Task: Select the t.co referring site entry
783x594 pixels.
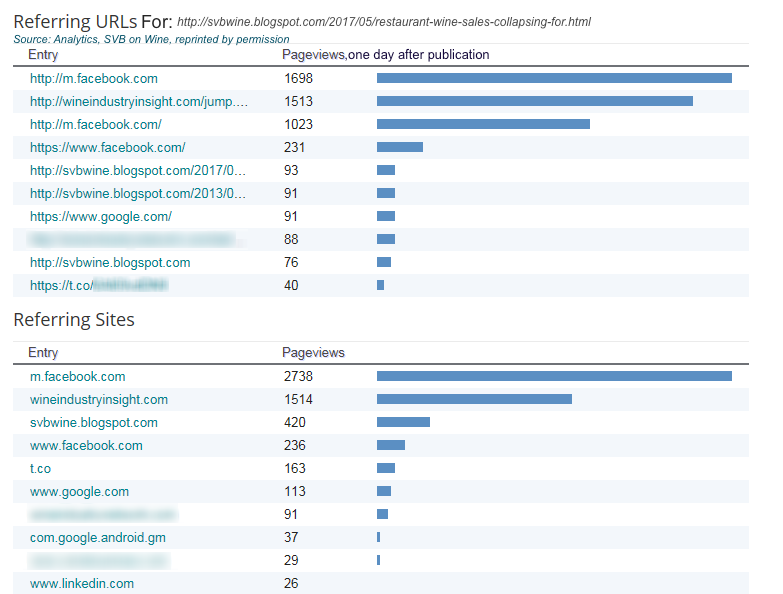Action: pos(40,468)
